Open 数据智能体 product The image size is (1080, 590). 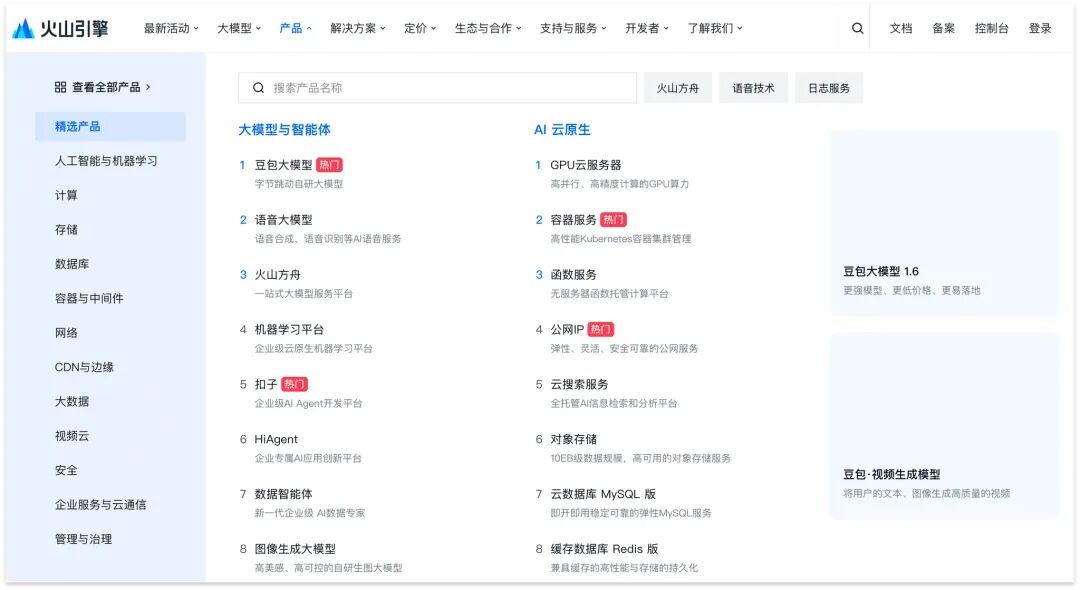283,494
